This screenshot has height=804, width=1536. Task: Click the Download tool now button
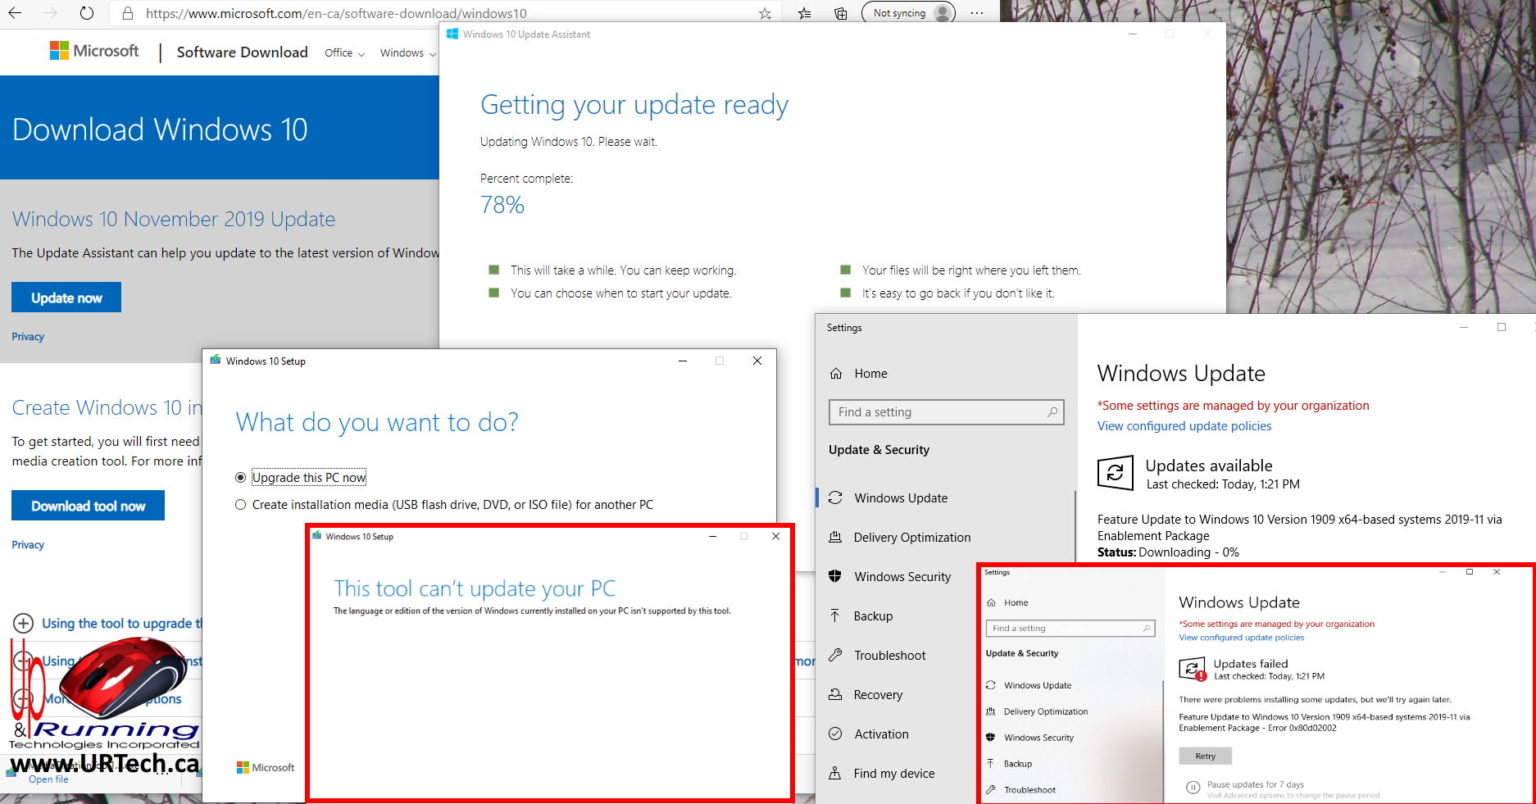point(88,505)
